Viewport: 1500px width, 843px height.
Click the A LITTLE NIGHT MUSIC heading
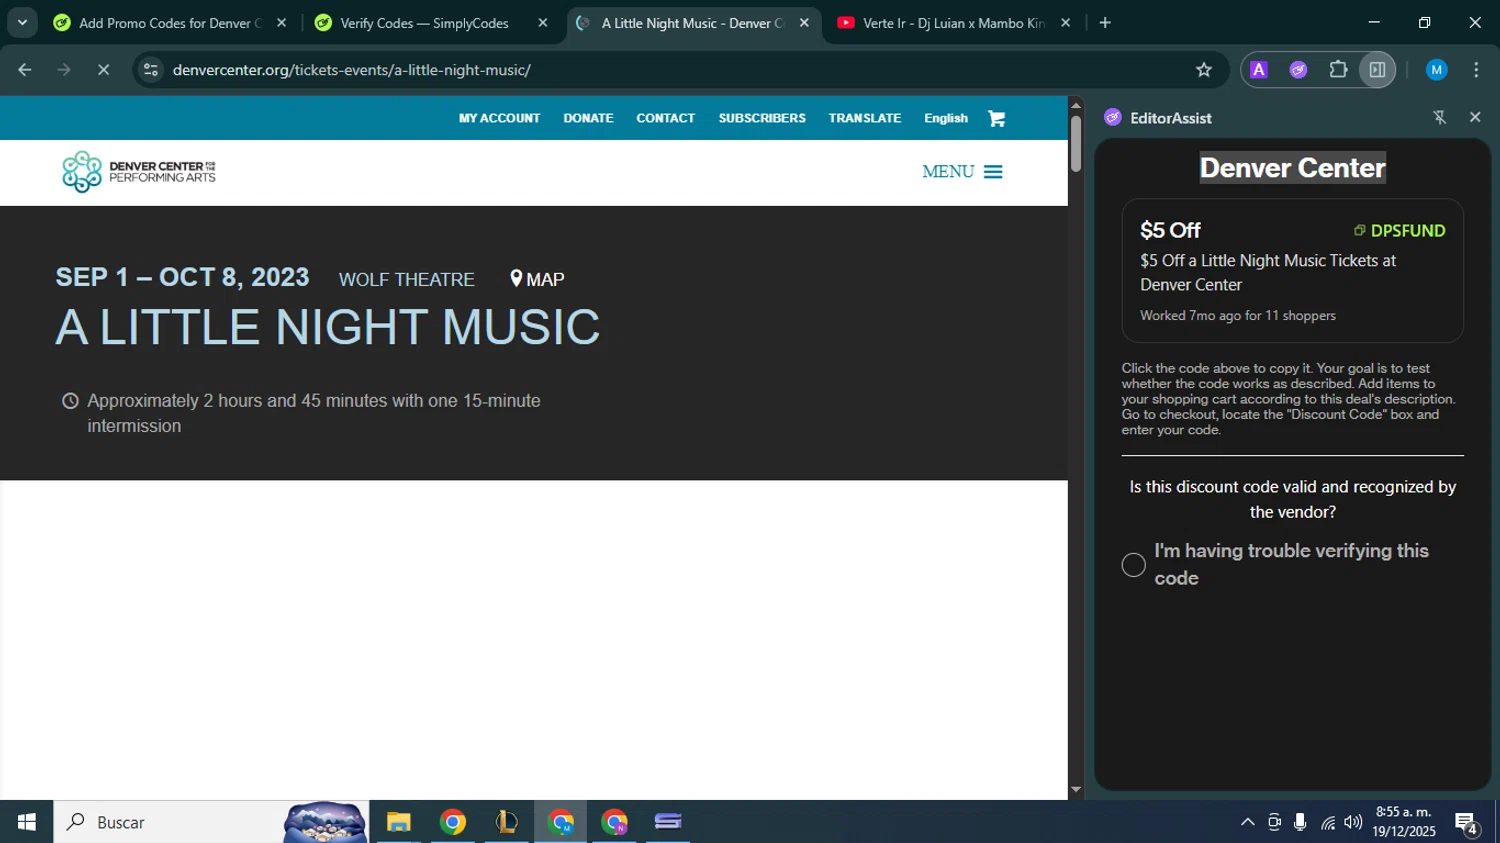point(328,327)
